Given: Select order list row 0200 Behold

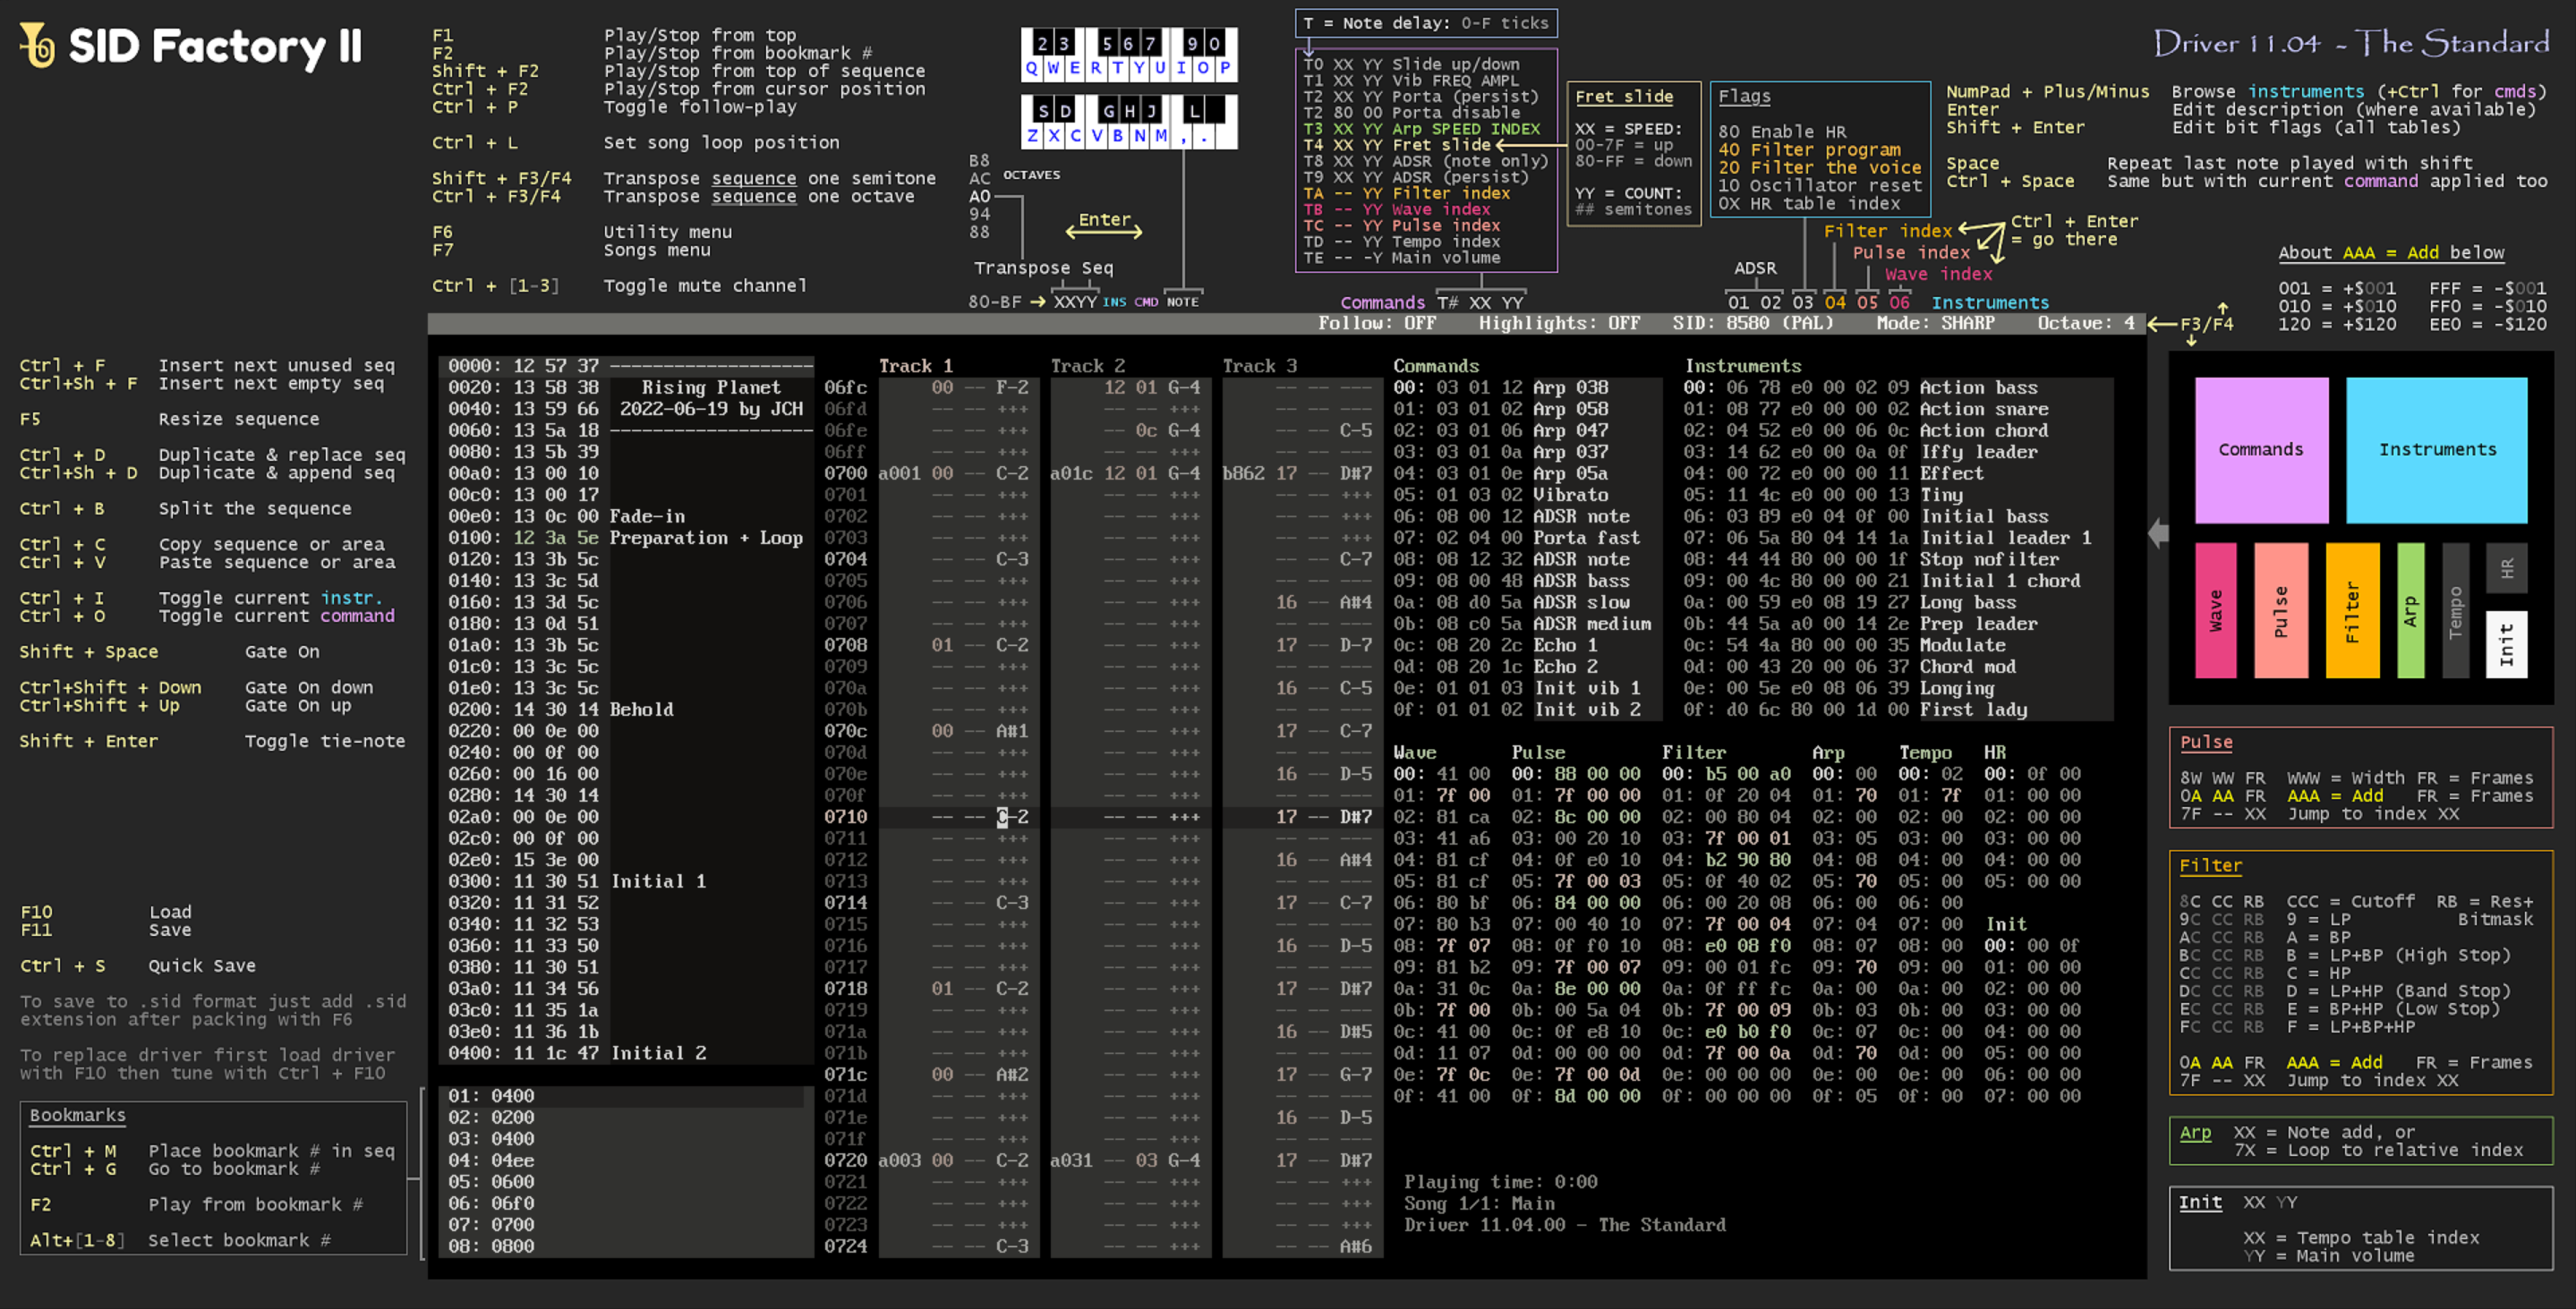Looking at the screenshot, I should (x=625, y=709).
